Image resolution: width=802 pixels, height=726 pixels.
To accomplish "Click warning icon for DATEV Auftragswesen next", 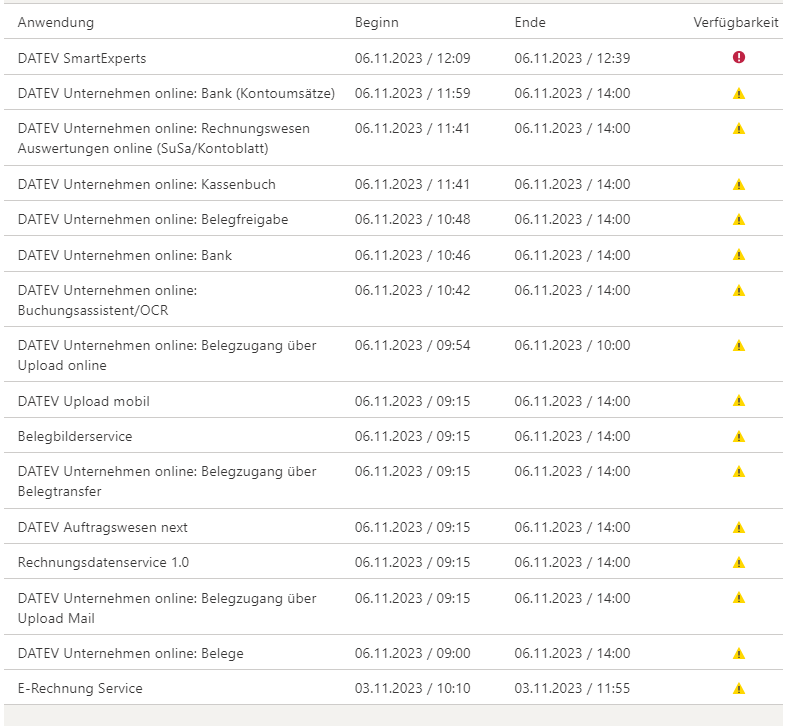I will [739, 527].
